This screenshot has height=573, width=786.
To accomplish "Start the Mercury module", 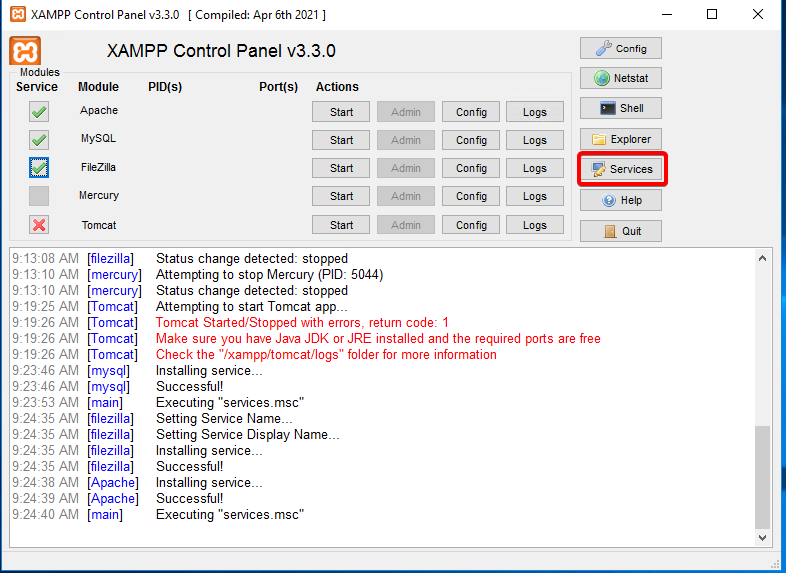I will point(341,196).
